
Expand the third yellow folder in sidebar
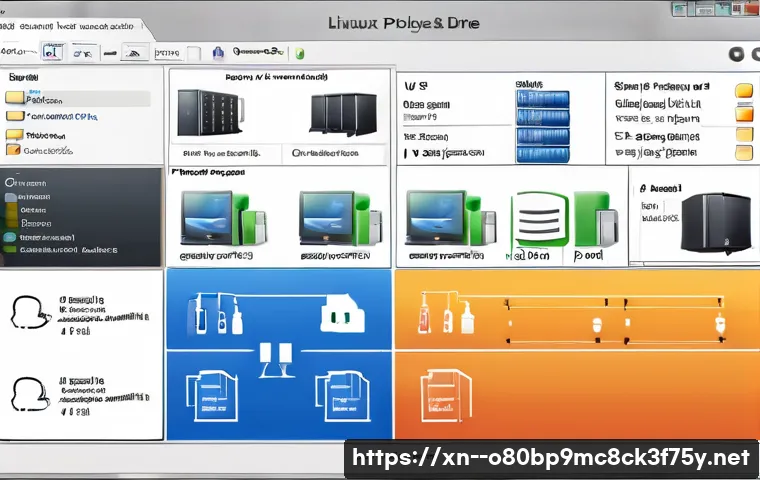pyautogui.click(x=14, y=134)
